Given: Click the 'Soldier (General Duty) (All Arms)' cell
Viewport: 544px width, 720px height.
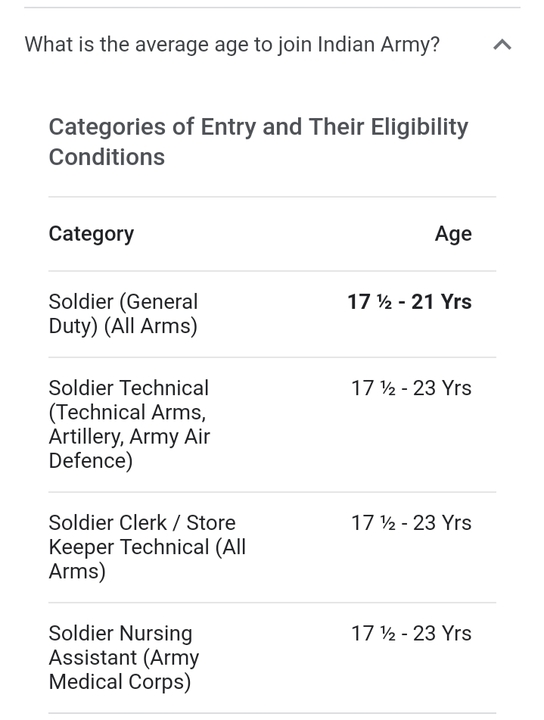Looking at the screenshot, I should coord(123,314).
